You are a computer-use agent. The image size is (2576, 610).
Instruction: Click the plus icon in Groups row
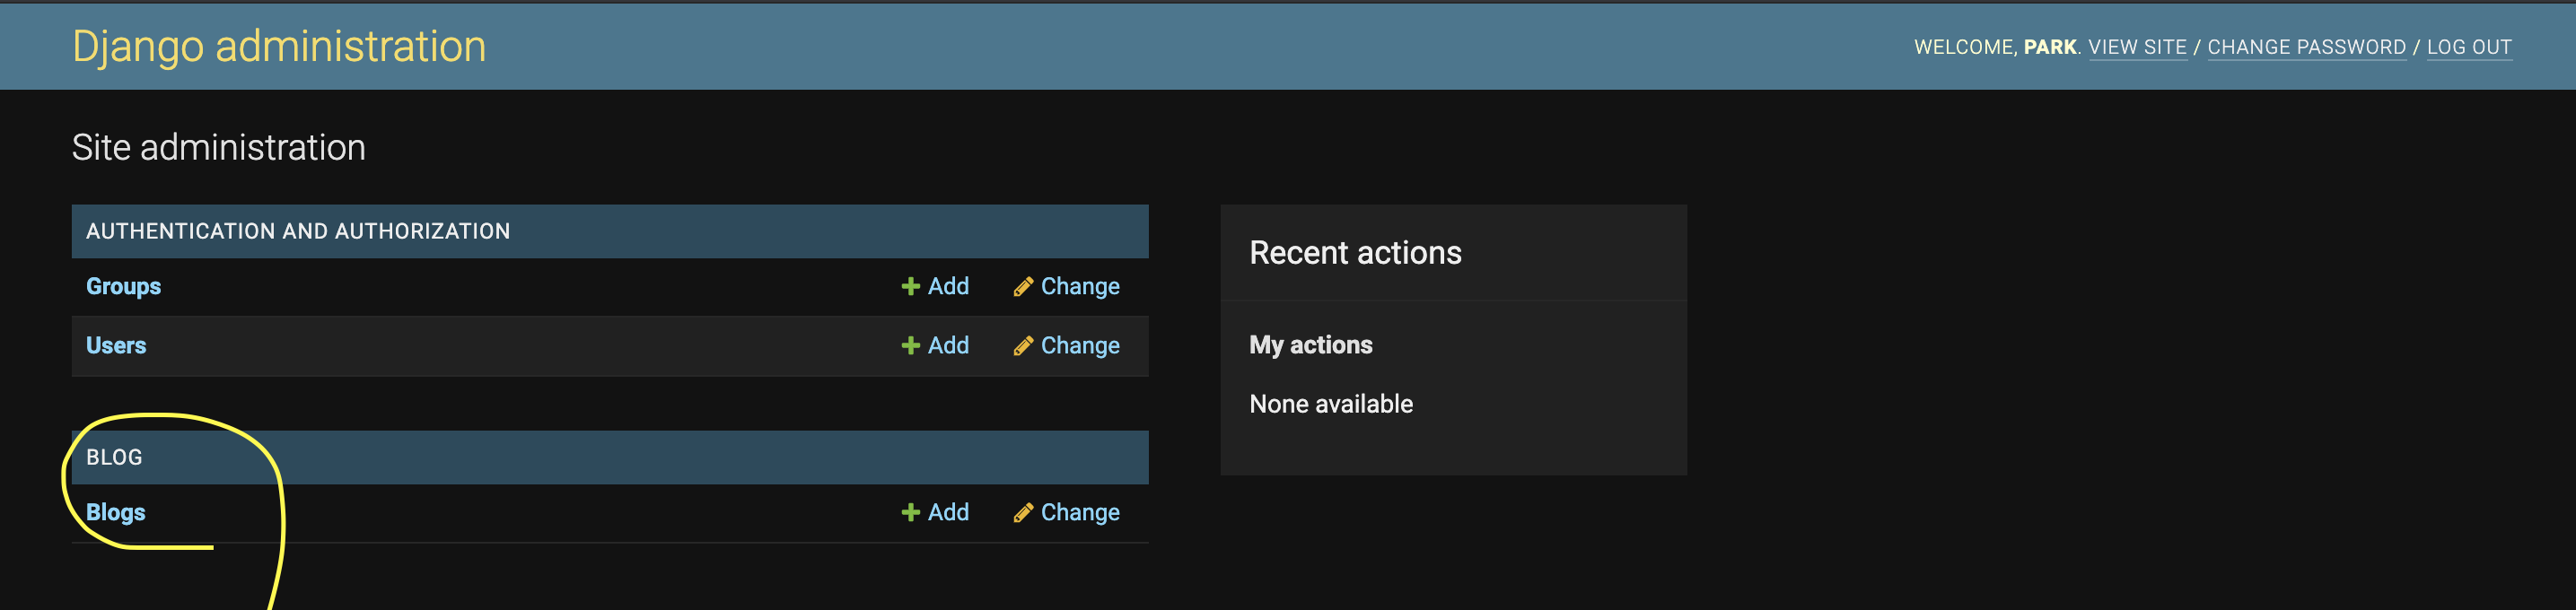(x=910, y=286)
